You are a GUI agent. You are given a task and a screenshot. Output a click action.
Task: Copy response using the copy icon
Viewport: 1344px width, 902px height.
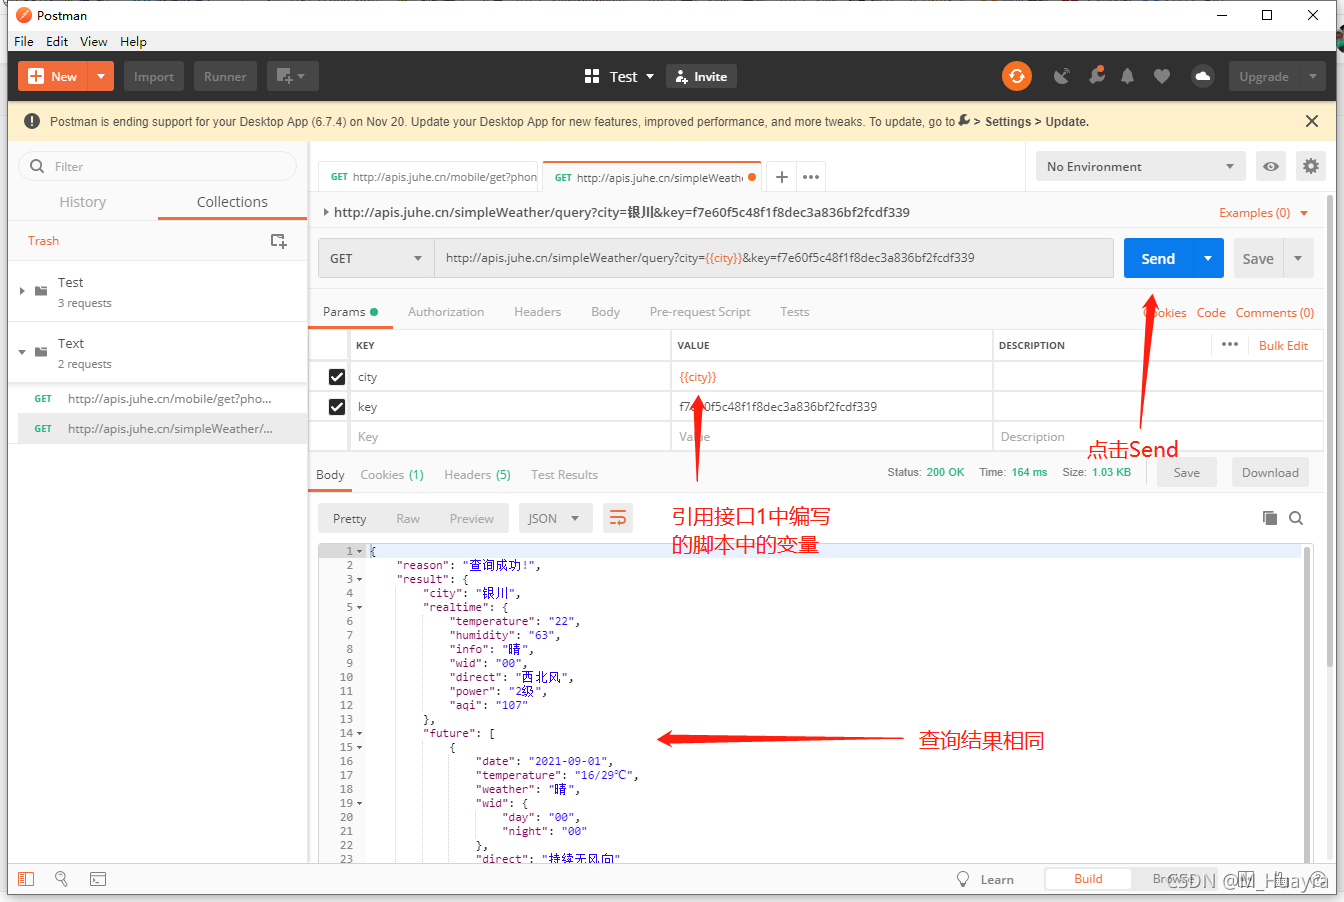pyautogui.click(x=1270, y=518)
